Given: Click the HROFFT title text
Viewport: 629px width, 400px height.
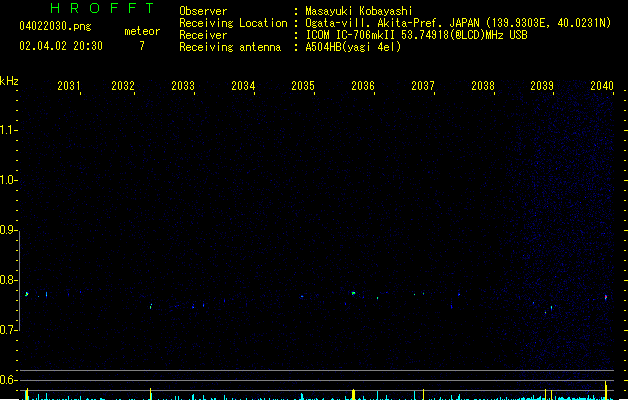Looking at the screenshot, I should 102,8.
